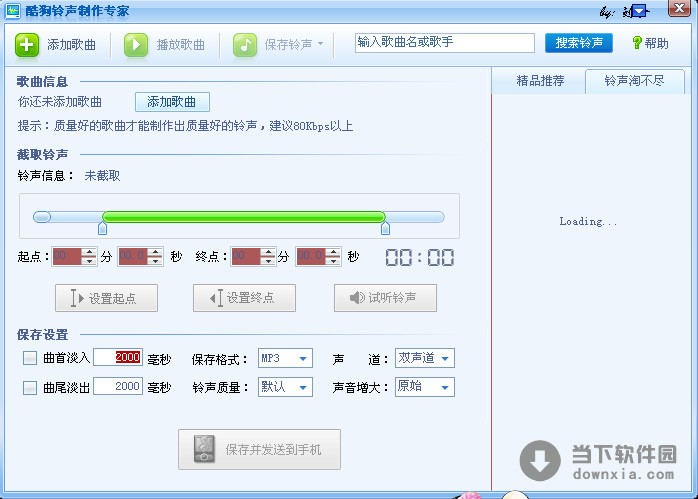Click the 曲尾淡出 milliseconds field
Viewport: 698px width, 499px height.
tap(118, 386)
